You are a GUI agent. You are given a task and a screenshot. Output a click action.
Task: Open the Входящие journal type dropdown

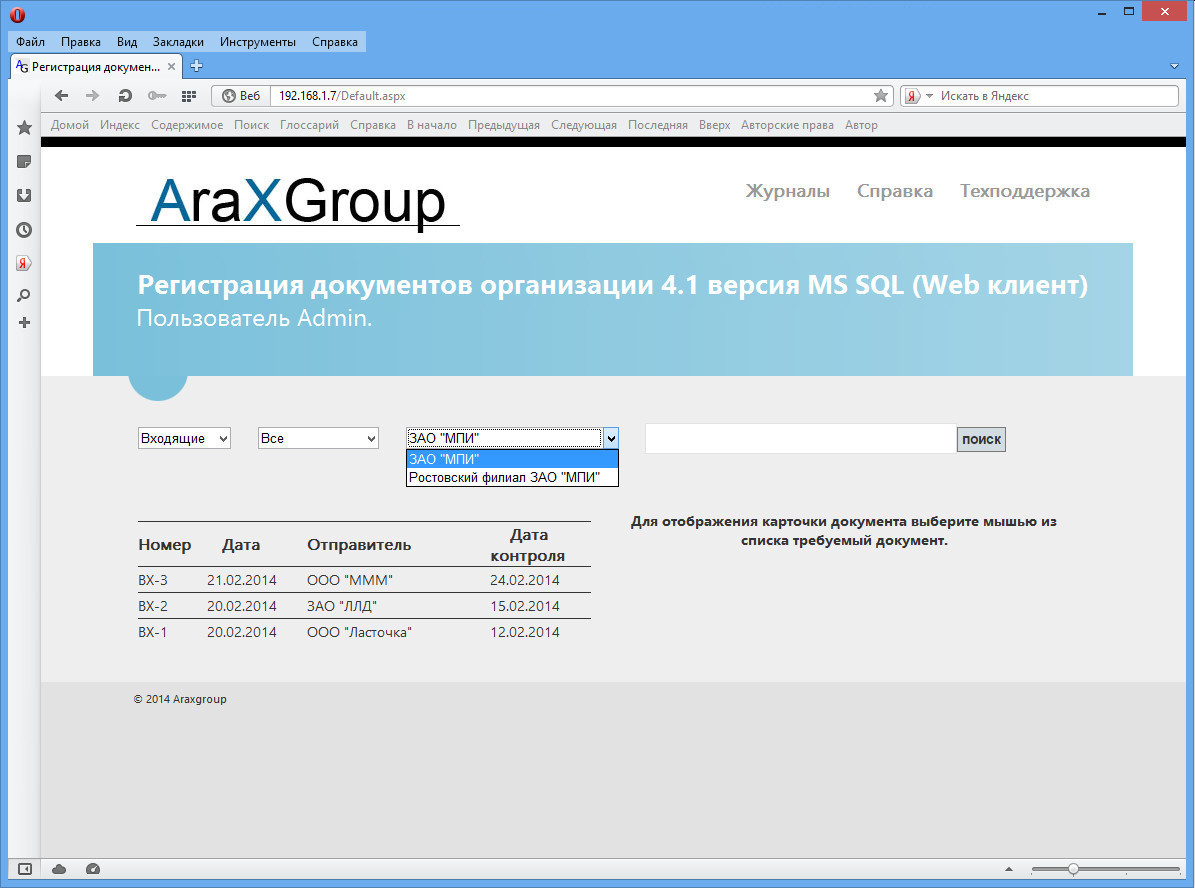[184, 438]
